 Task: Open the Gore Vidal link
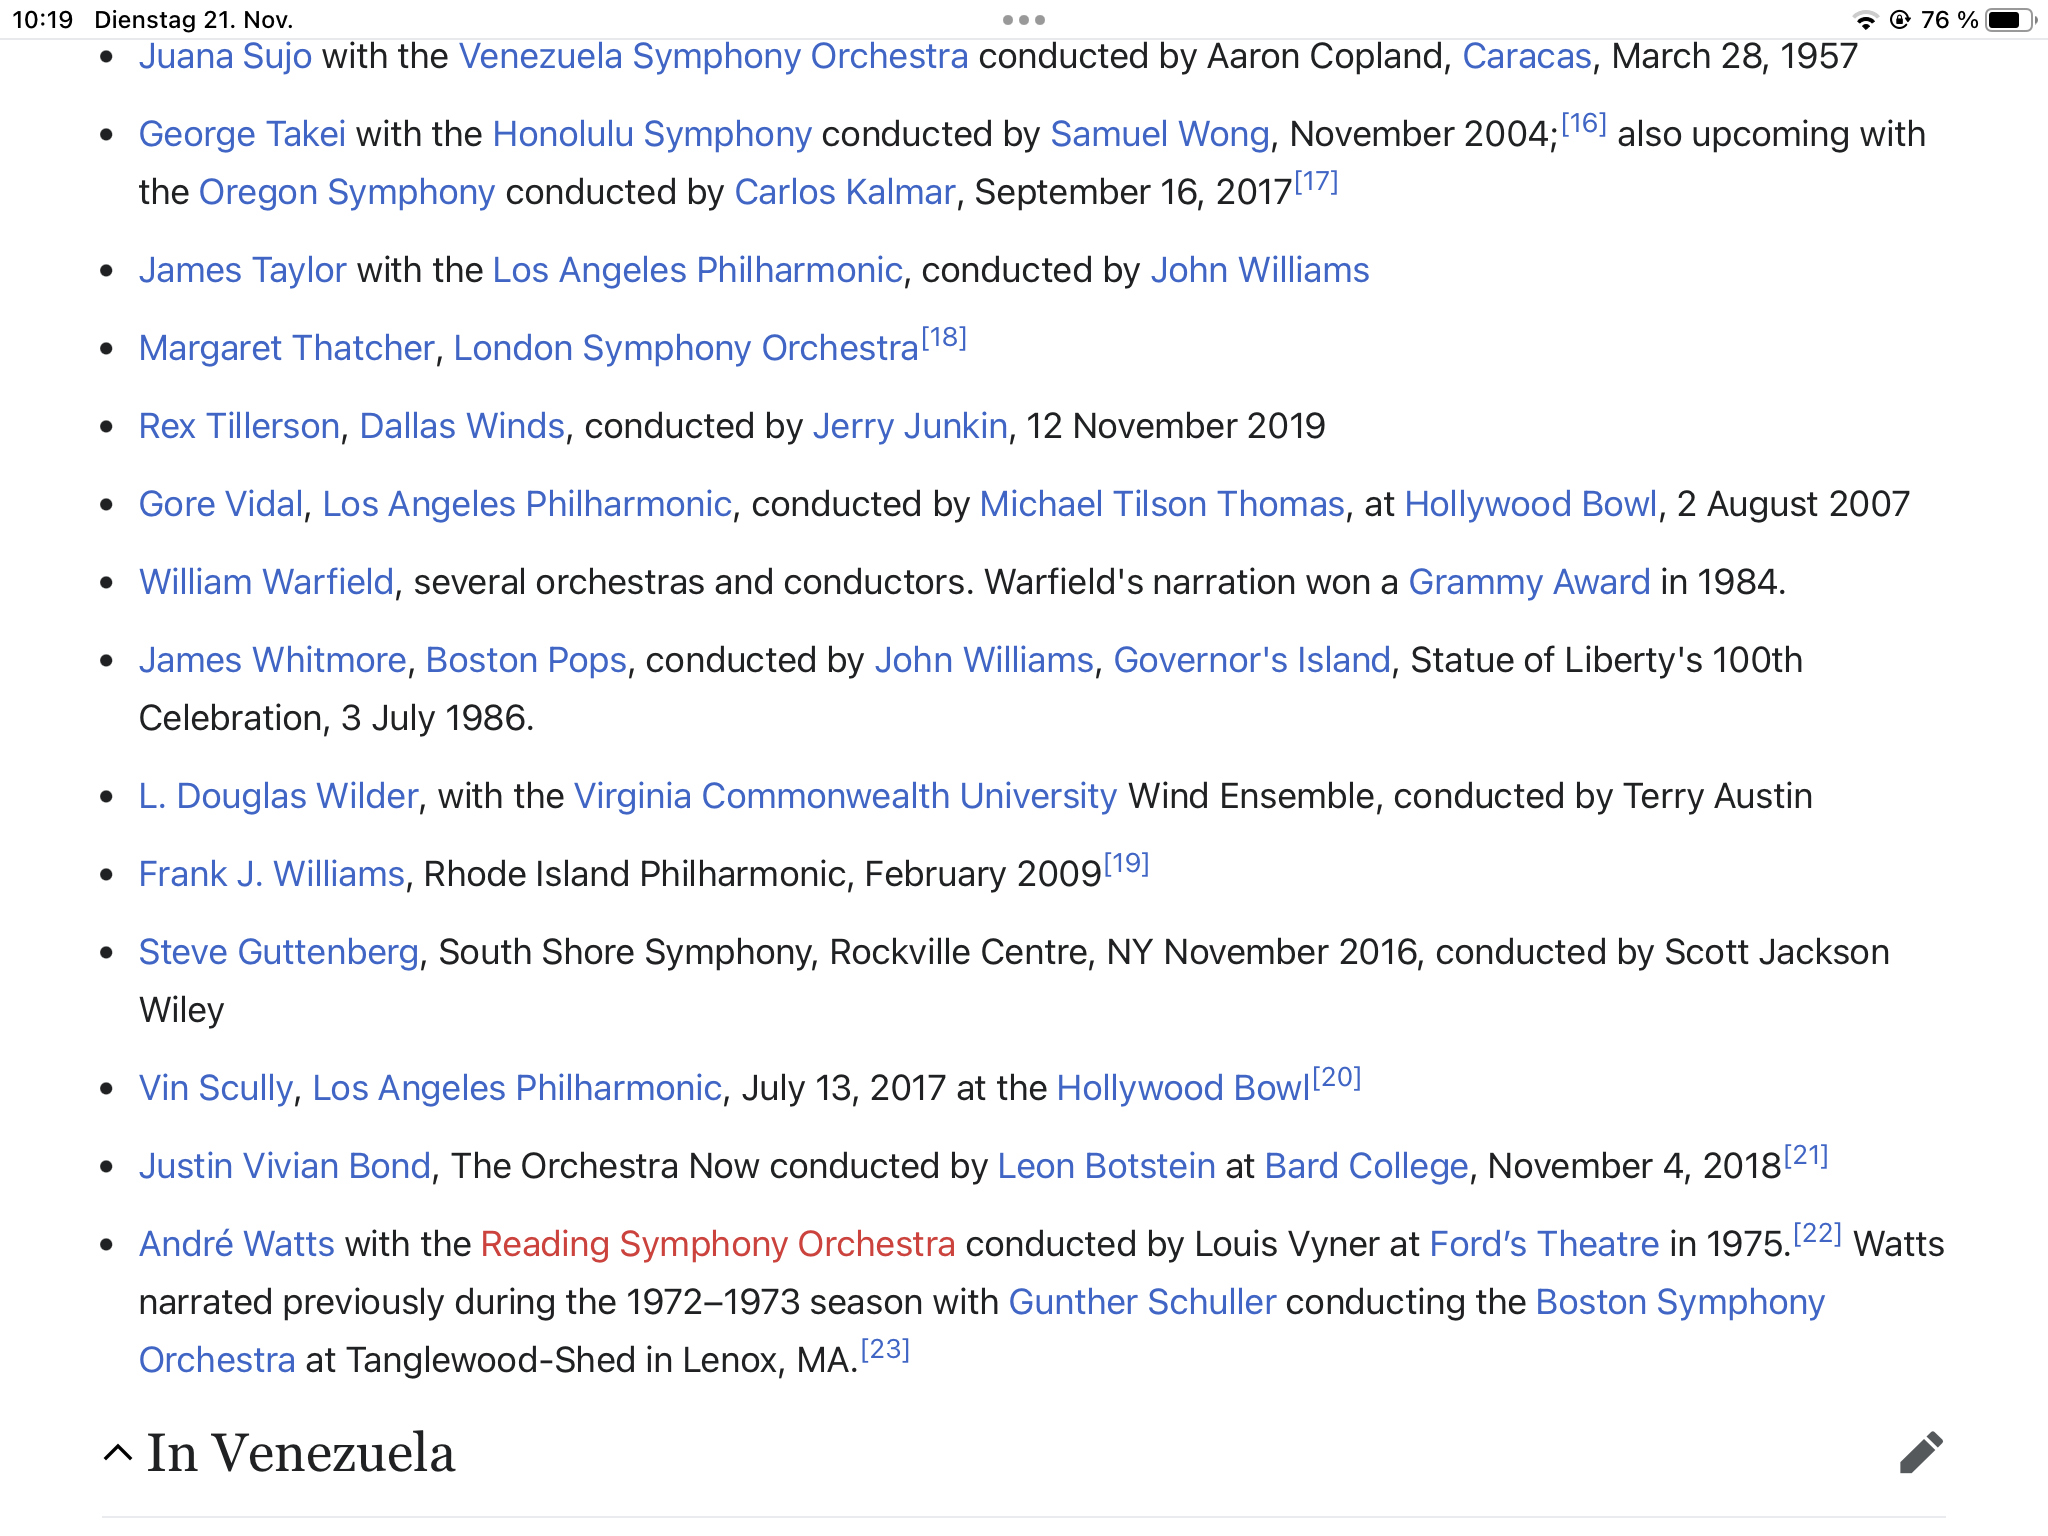tap(221, 504)
